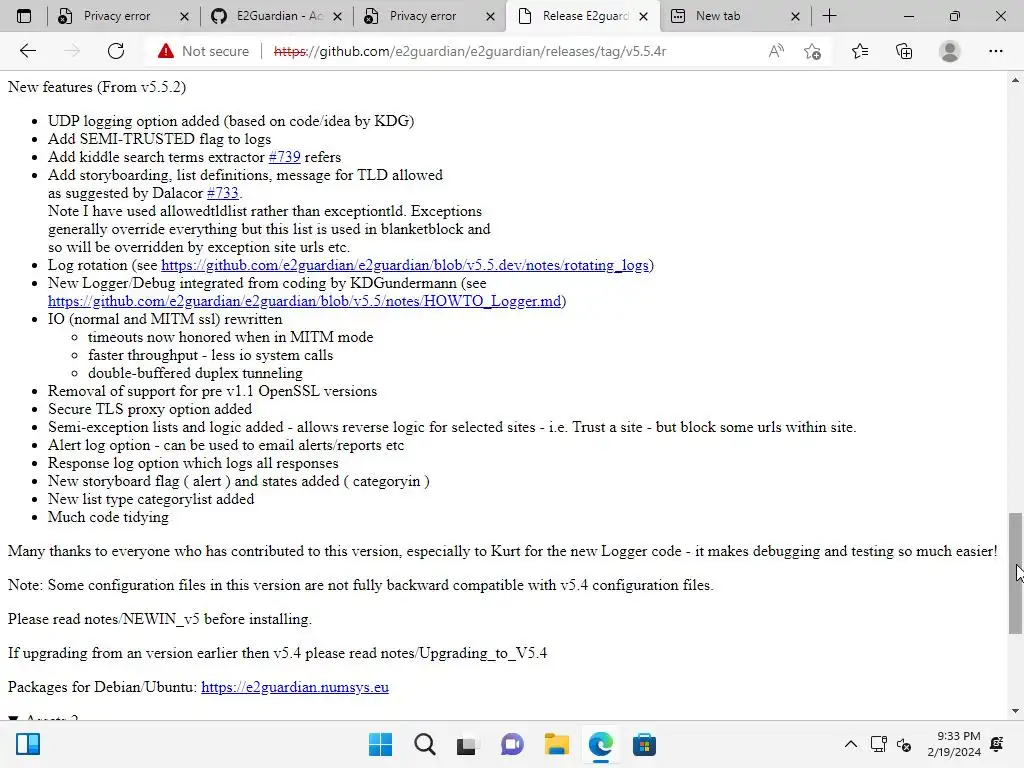
Task: Open issue #739 link
Action: tap(285, 157)
